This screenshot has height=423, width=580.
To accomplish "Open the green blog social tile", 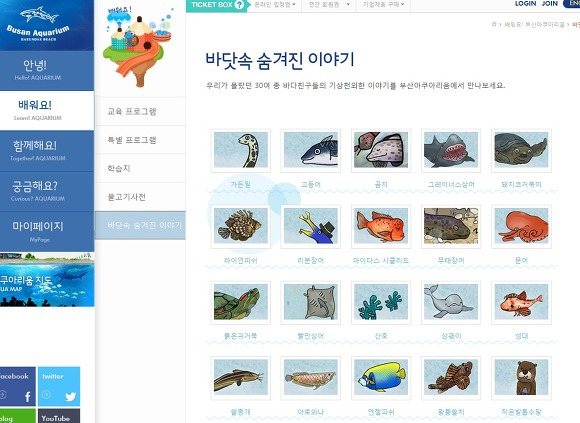I will 17,416.
